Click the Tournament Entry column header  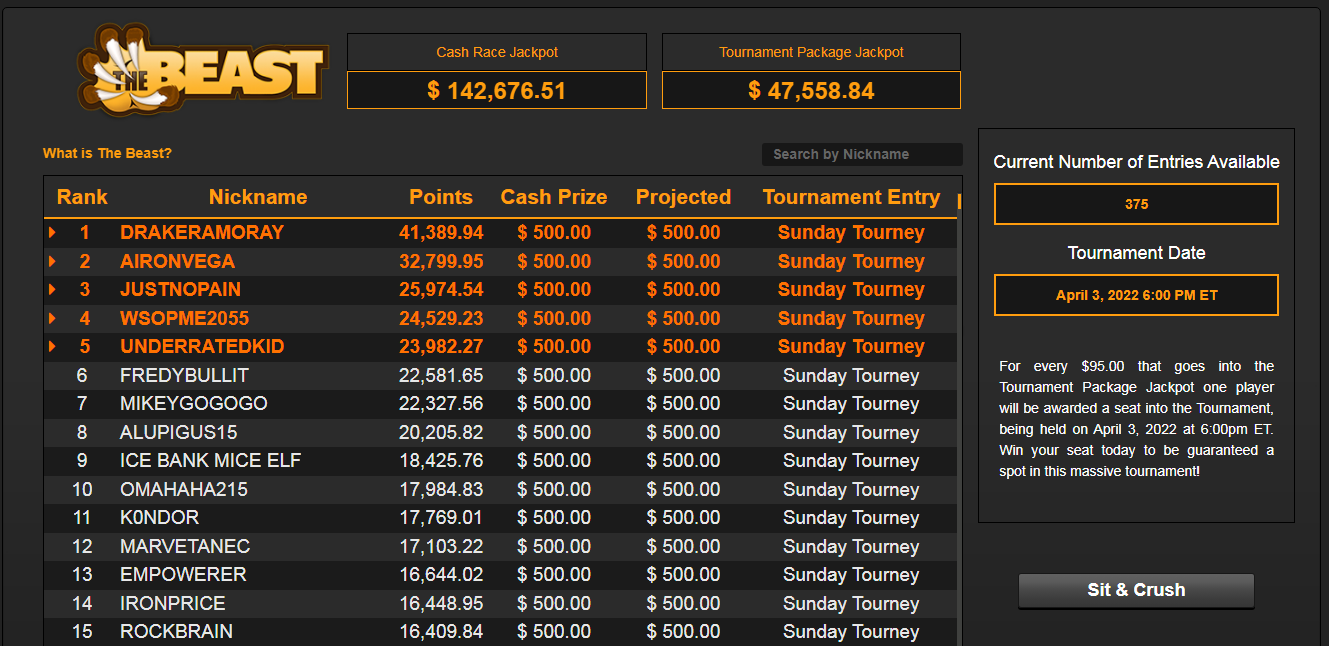click(x=851, y=197)
